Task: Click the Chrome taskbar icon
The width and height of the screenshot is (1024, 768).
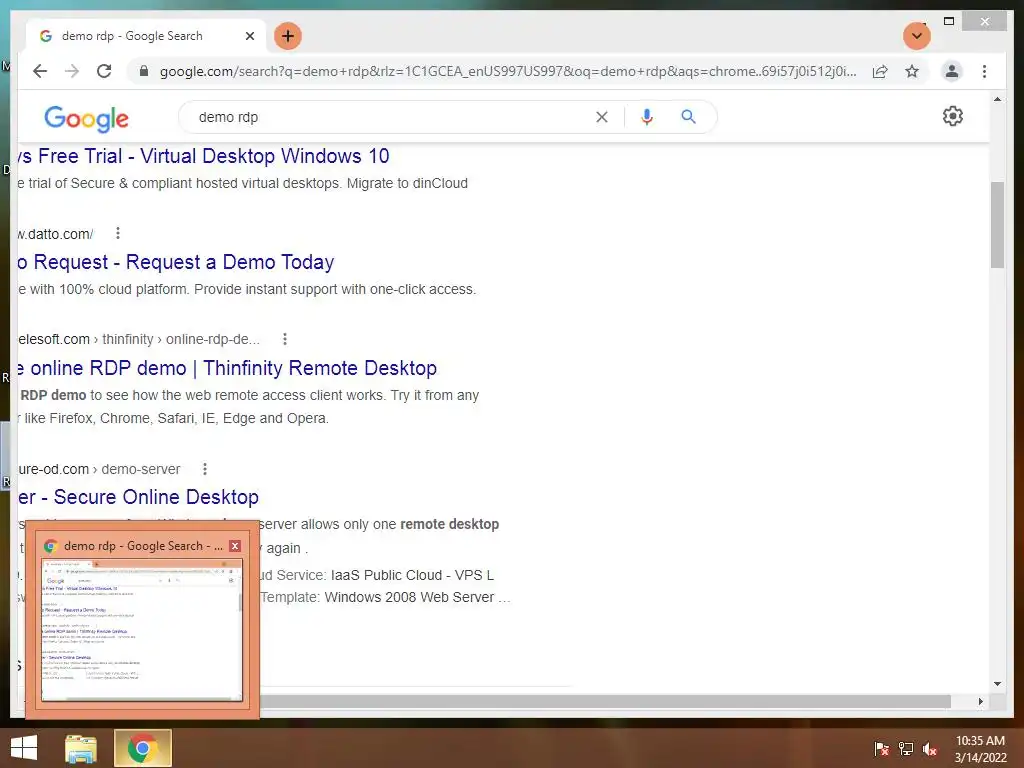Action: 142,748
